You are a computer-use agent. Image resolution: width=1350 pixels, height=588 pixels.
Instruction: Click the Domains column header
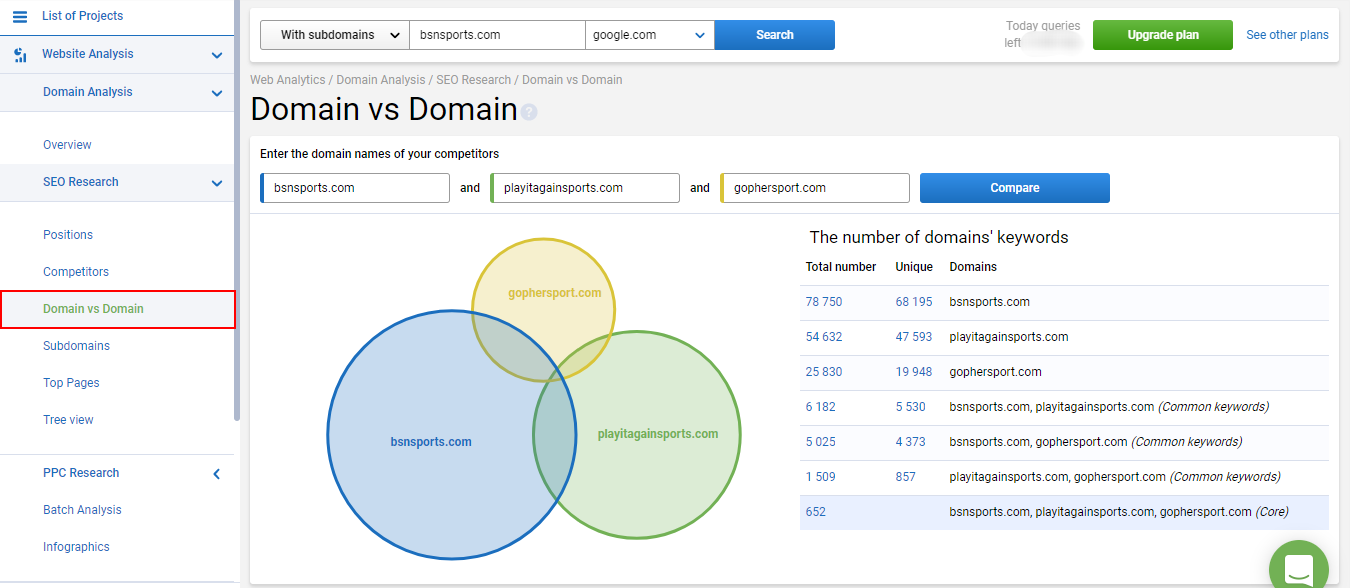click(973, 267)
